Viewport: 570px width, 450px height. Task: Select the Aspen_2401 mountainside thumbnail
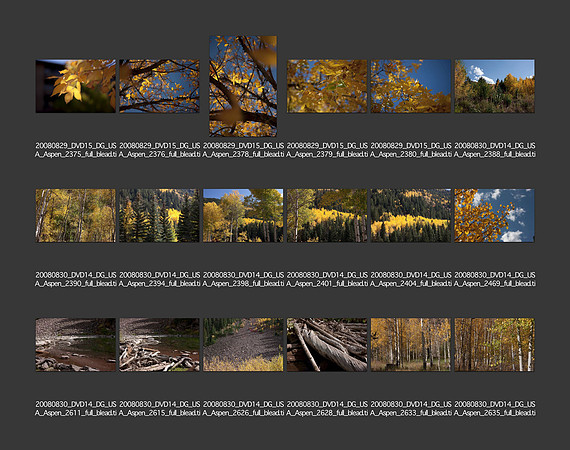pos(327,216)
